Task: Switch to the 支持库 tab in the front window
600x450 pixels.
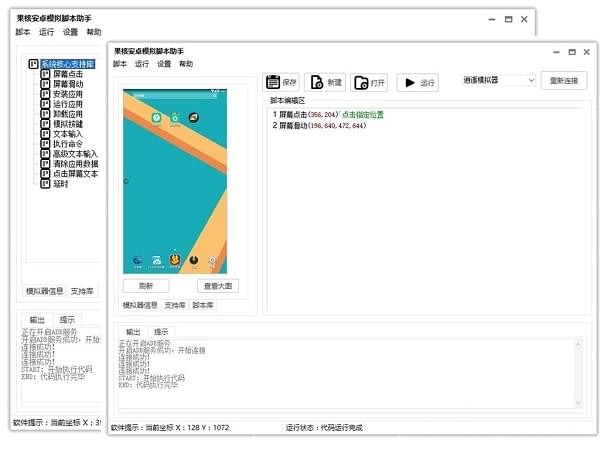Action: pyautogui.click(x=175, y=305)
